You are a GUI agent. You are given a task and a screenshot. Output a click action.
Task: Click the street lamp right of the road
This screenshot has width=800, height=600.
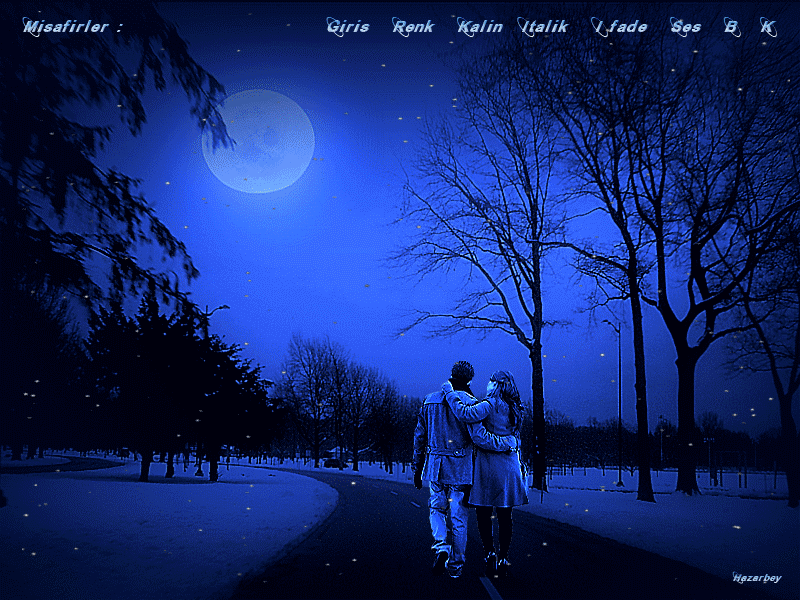coord(618,400)
